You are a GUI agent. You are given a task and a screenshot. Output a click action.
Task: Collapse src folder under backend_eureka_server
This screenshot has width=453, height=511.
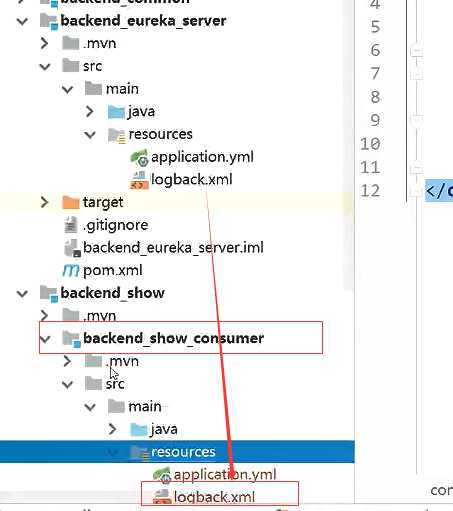(x=45, y=66)
